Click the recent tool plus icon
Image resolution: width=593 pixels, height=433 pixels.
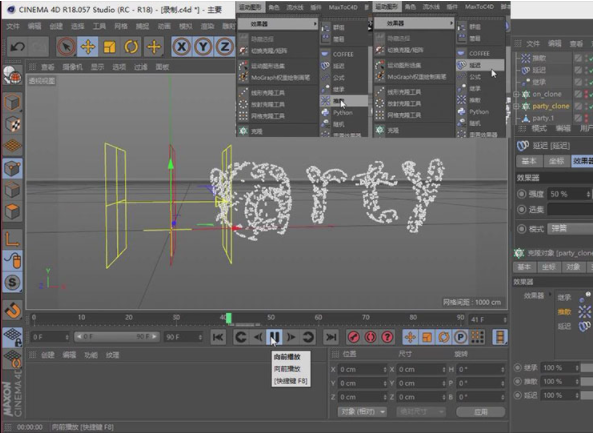pyautogui.click(x=154, y=47)
